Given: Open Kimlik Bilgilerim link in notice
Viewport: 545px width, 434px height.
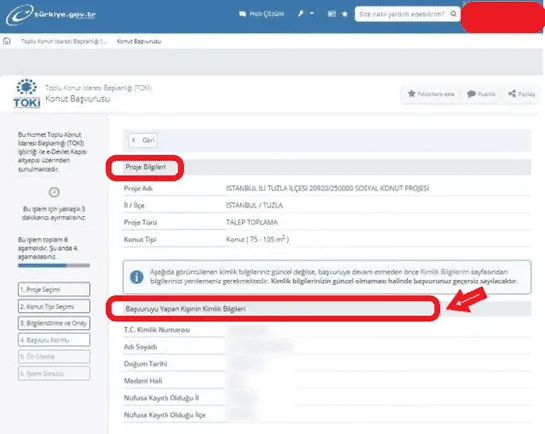Looking at the screenshot, I should click(445, 272).
